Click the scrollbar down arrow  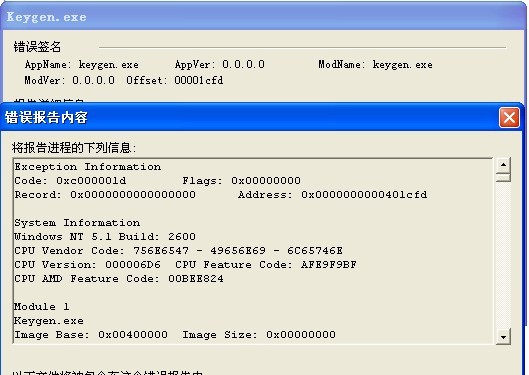(503, 337)
